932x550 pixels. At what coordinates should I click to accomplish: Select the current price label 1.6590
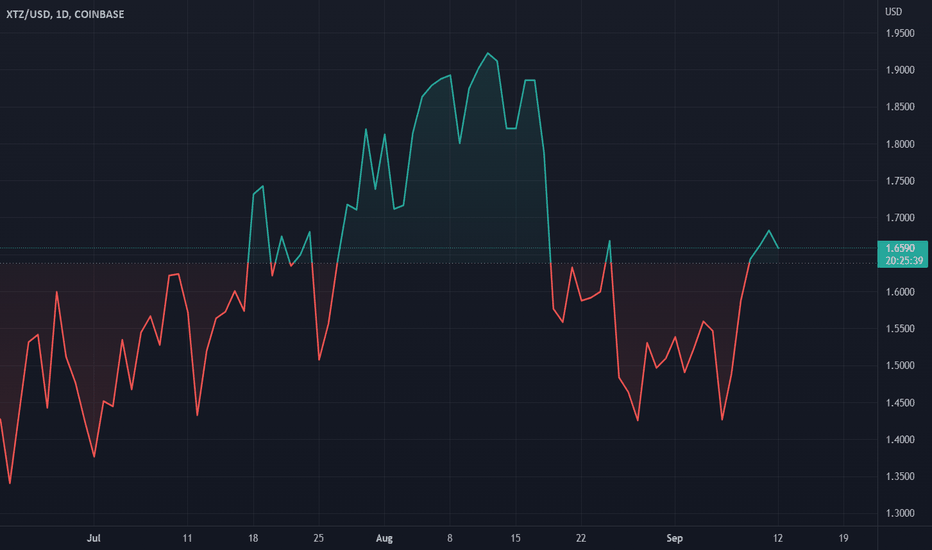click(x=900, y=249)
